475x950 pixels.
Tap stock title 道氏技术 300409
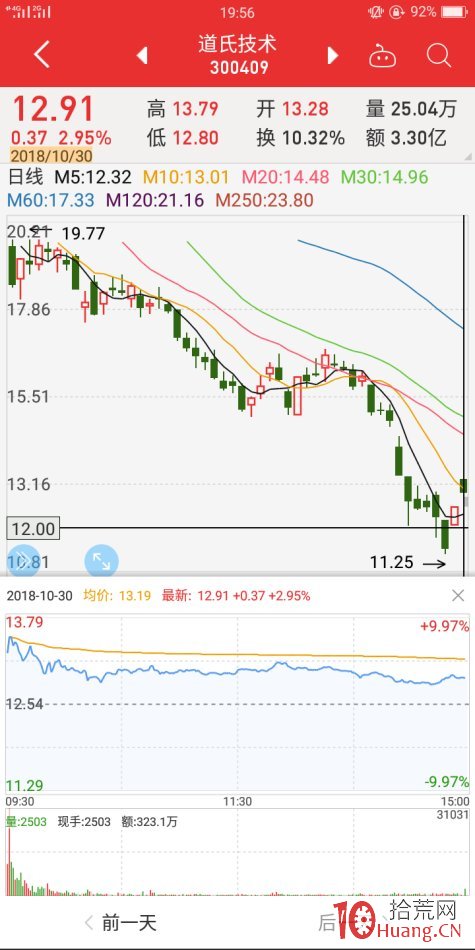238,55
